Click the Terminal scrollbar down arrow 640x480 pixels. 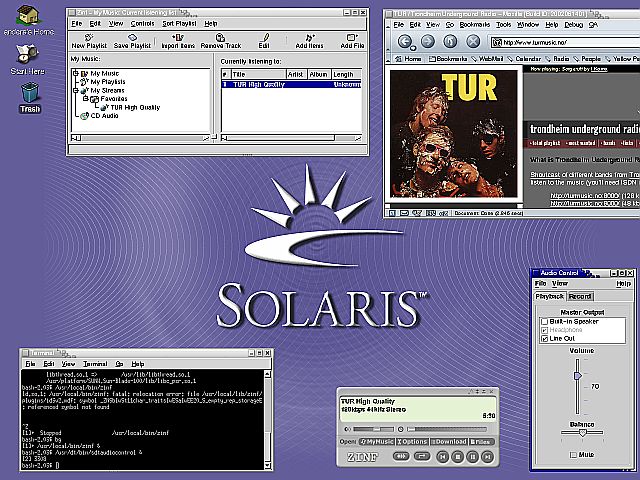click(268, 465)
